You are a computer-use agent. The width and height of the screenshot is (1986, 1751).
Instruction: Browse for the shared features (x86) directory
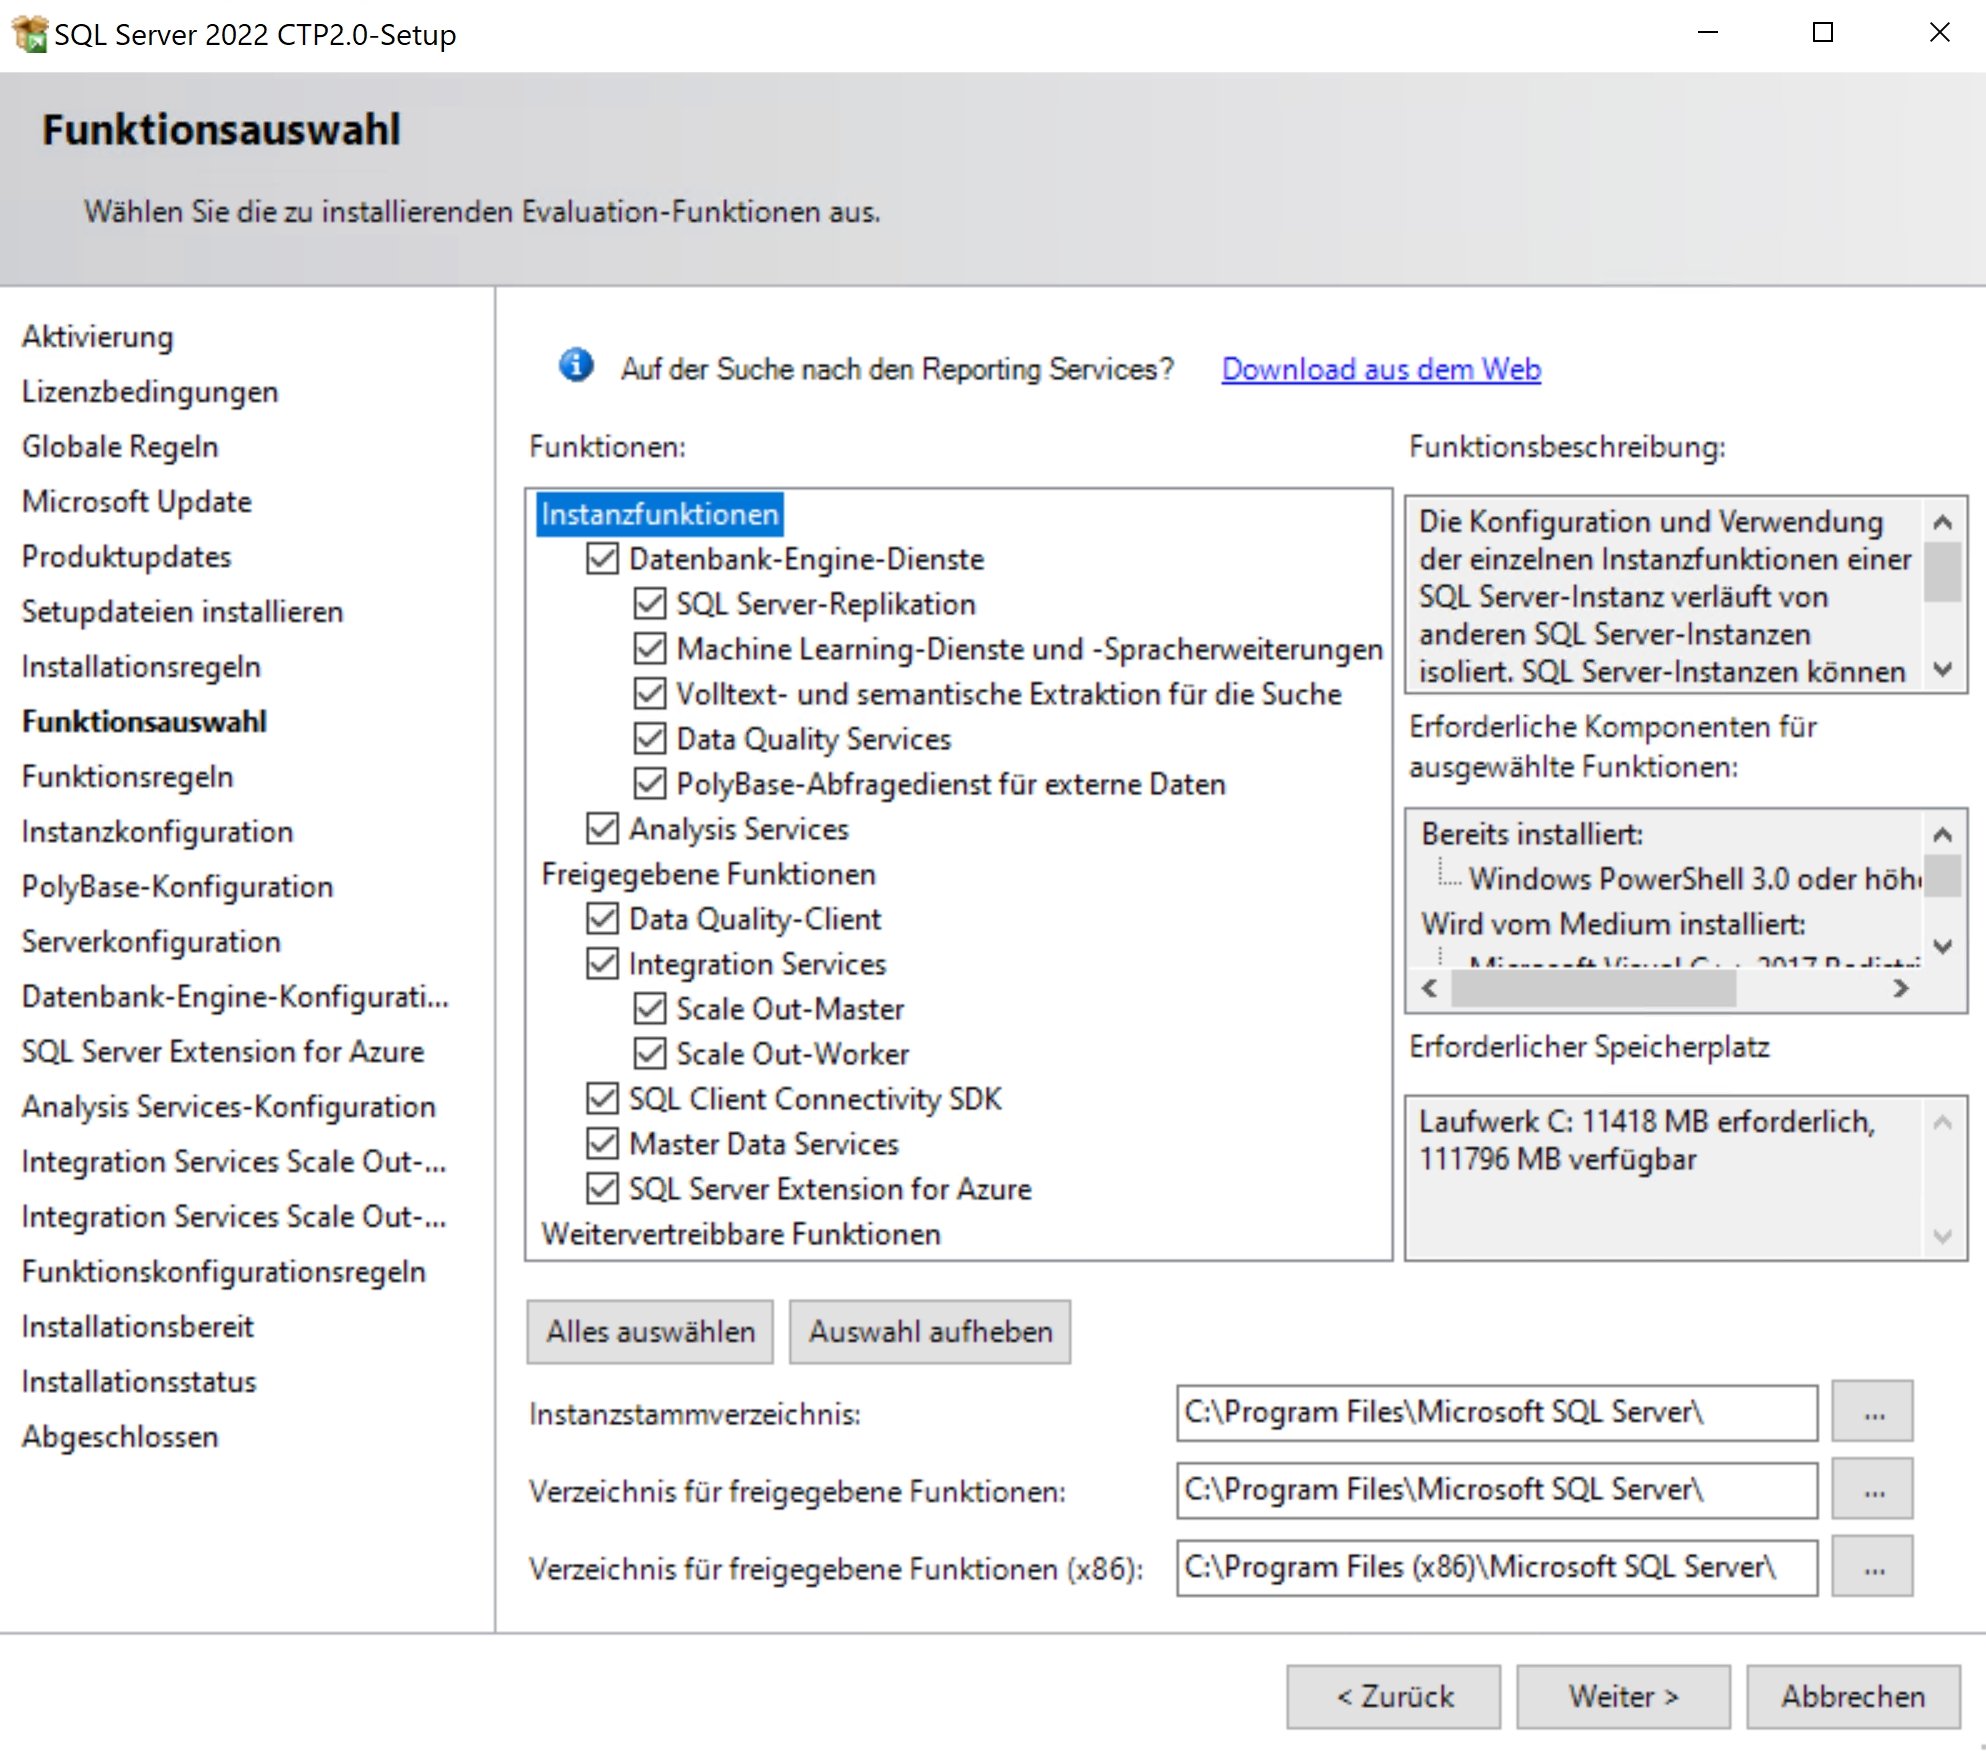(1871, 1567)
